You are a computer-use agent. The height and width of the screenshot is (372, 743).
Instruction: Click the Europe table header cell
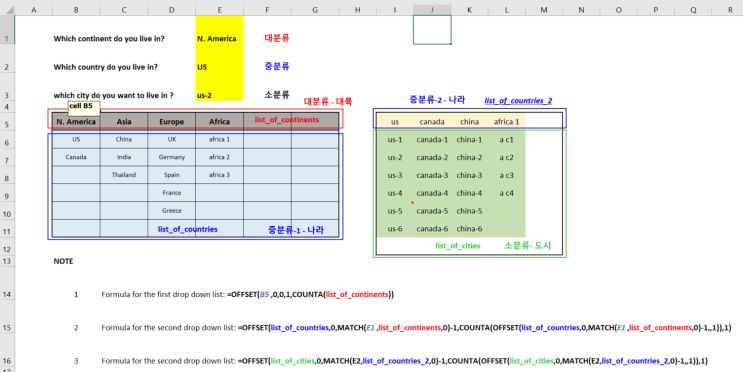pyautogui.click(x=172, y=121)
